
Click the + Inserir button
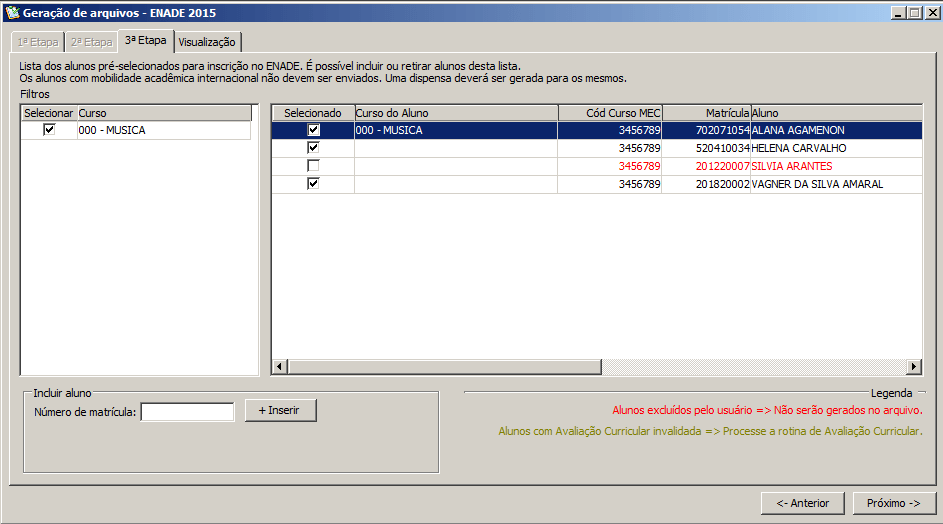pos(280,410)
